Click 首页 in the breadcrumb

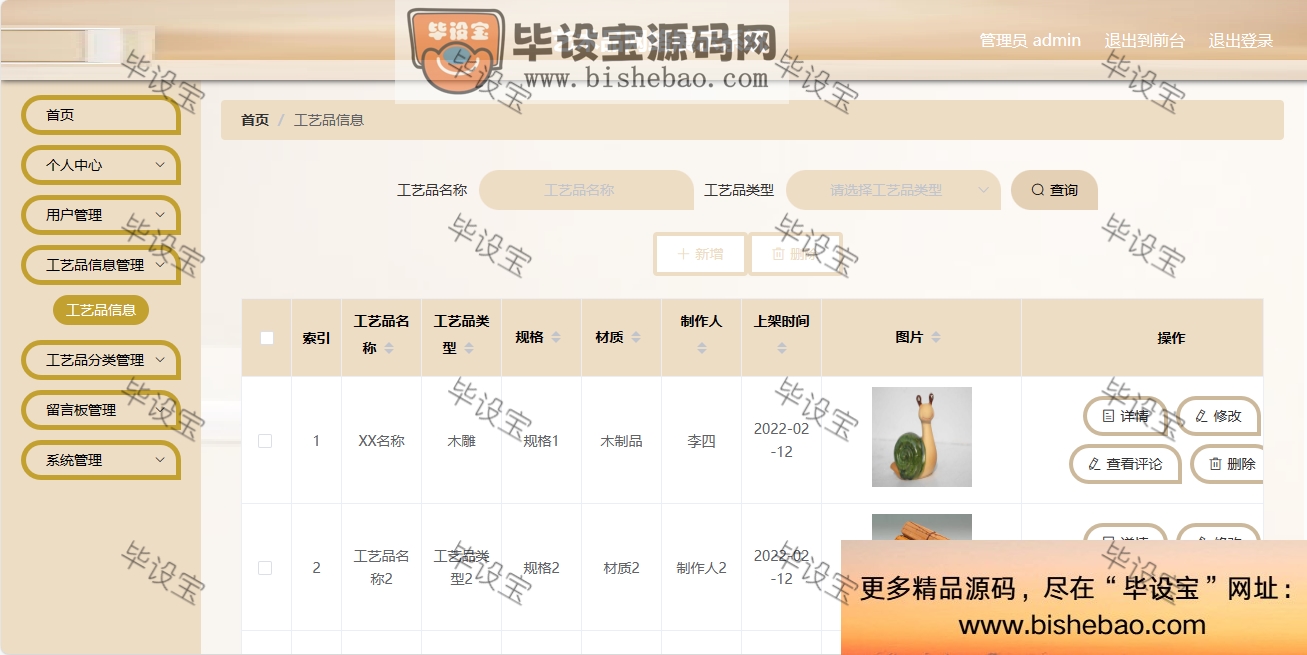255,120
